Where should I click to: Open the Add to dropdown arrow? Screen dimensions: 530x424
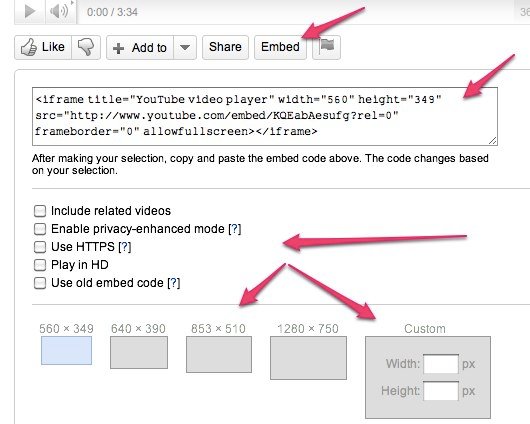[x=185, y=48]
